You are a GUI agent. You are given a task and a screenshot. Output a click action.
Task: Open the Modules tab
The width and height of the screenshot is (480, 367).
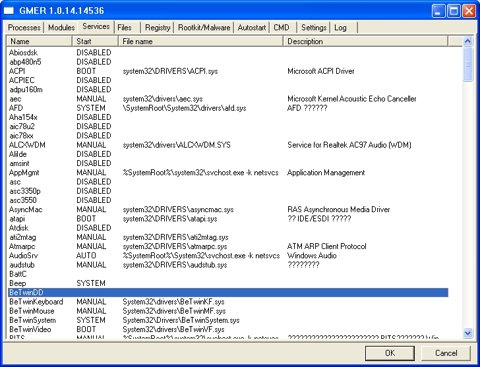(61, 27)
